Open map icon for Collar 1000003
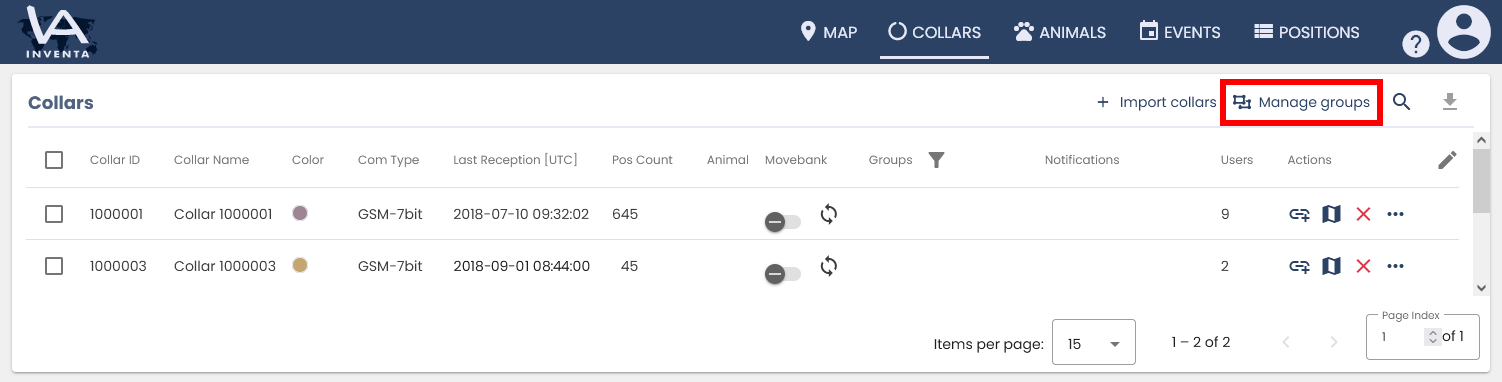Image resolution: width=1502 pixels, height=382 pixels. (1331, 266)
